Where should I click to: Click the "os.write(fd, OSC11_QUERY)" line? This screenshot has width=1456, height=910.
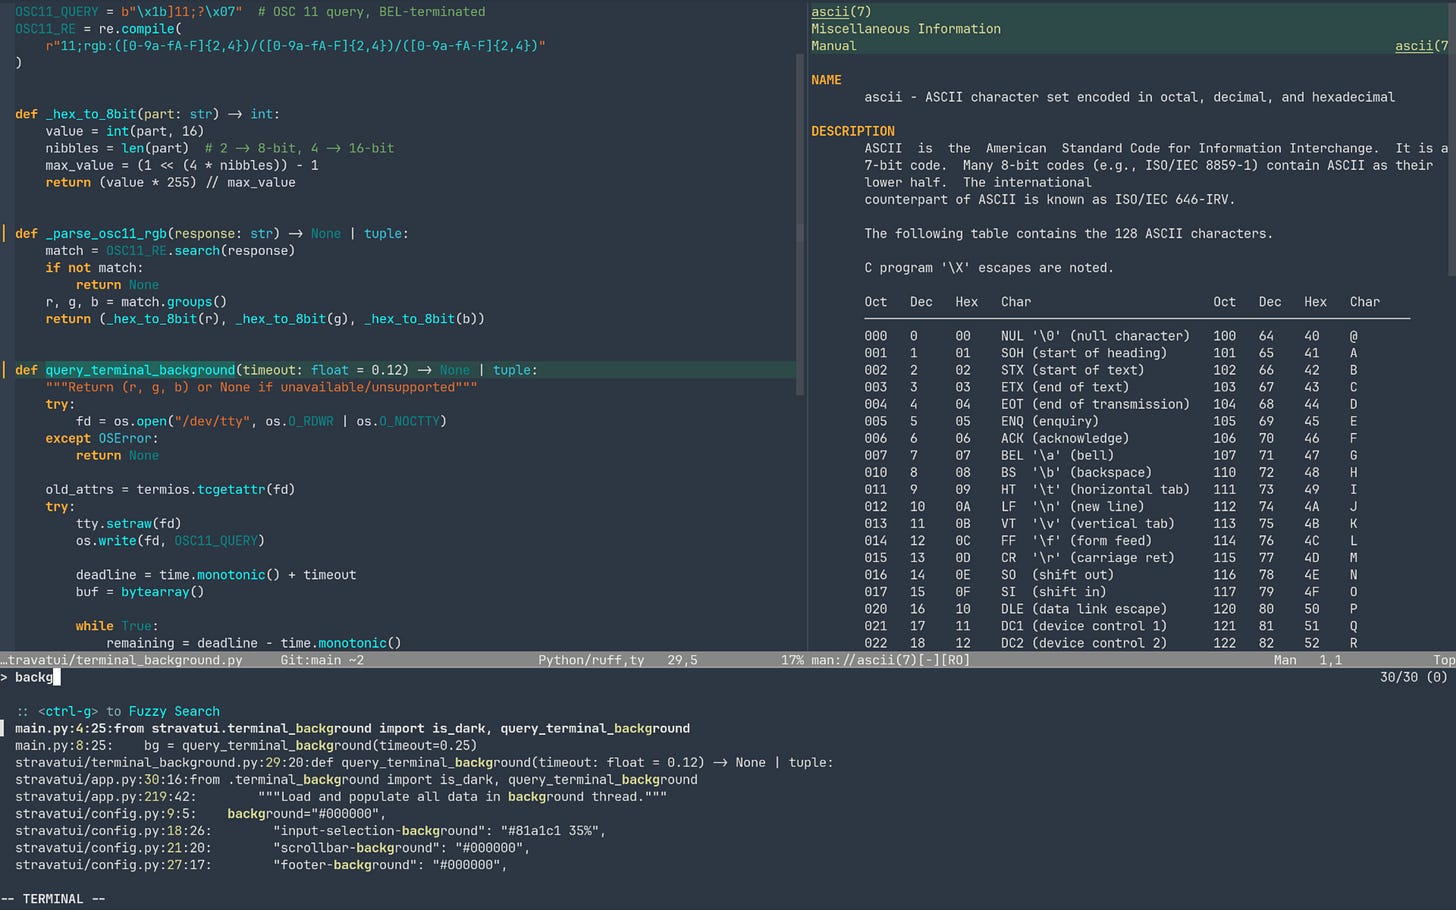point(170,540)
